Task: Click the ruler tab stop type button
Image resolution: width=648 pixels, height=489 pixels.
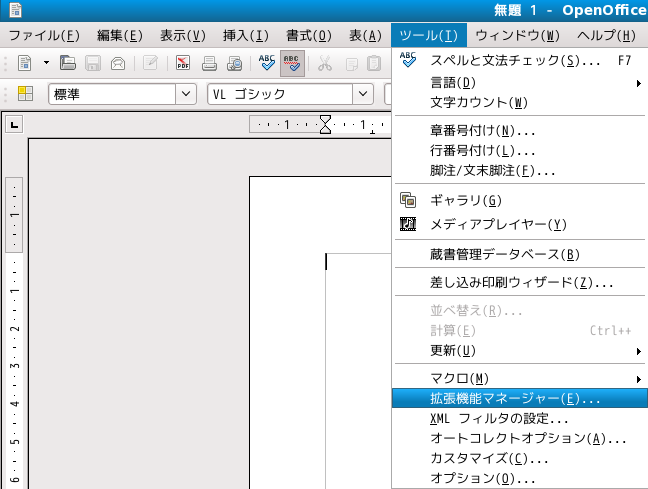Action: [14, 124]
